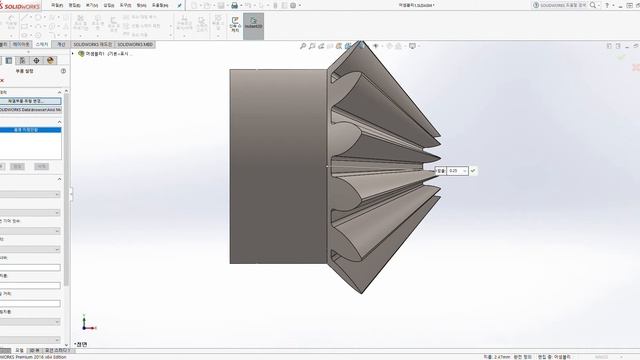Click the blue change button in property panel
The image size is (640, 360).
(x=30, y=101)
